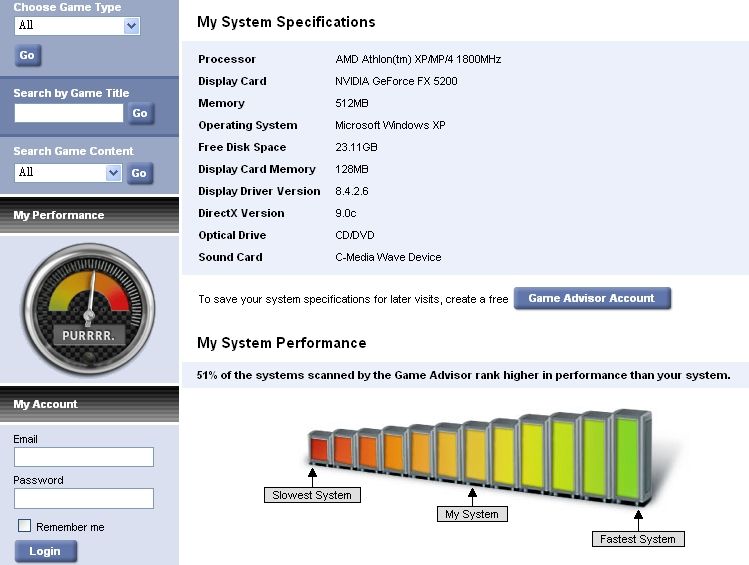Select driver version 8.4.2.6
Viewport: 749px width, 565px height.
click(352, 191)
